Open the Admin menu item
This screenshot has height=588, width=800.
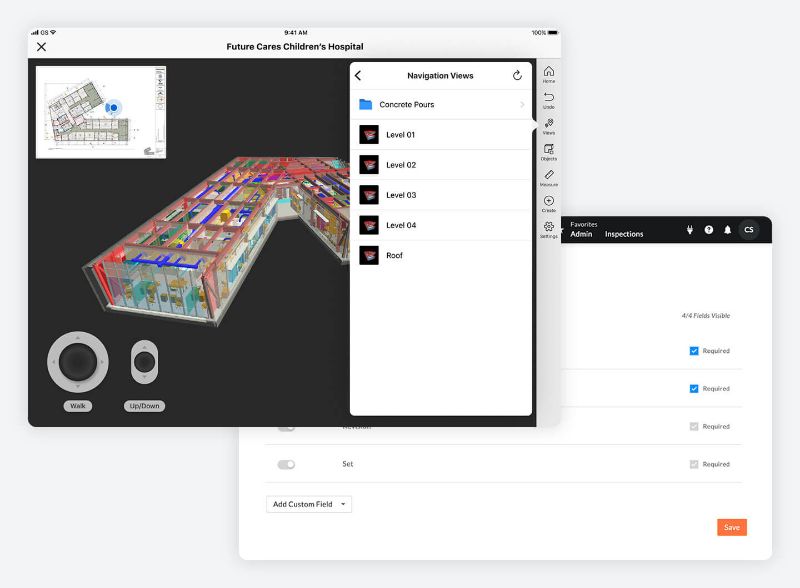[580, 234]
